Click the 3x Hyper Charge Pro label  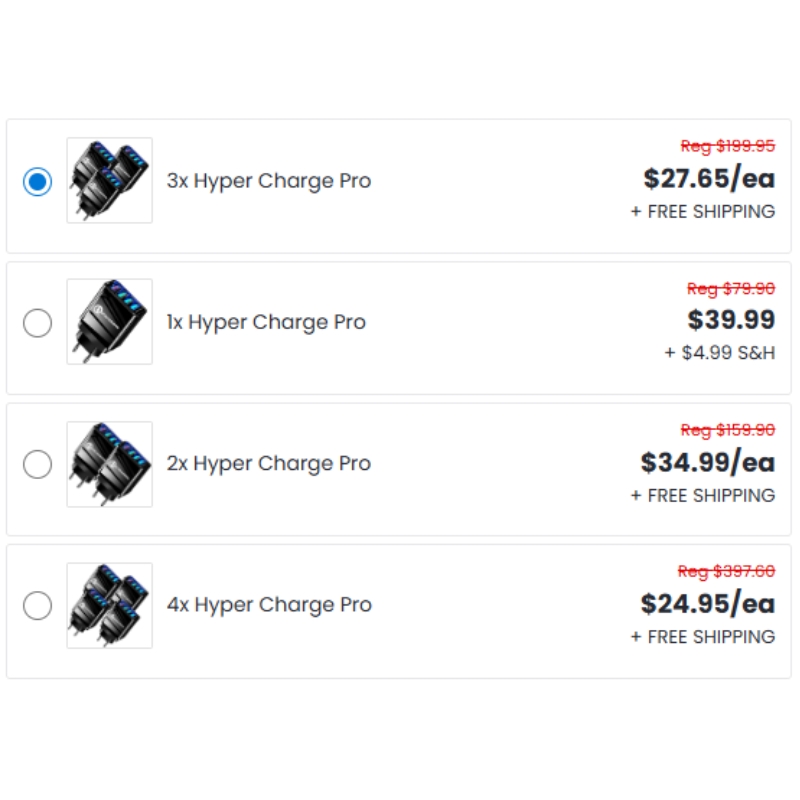[269, 181]
